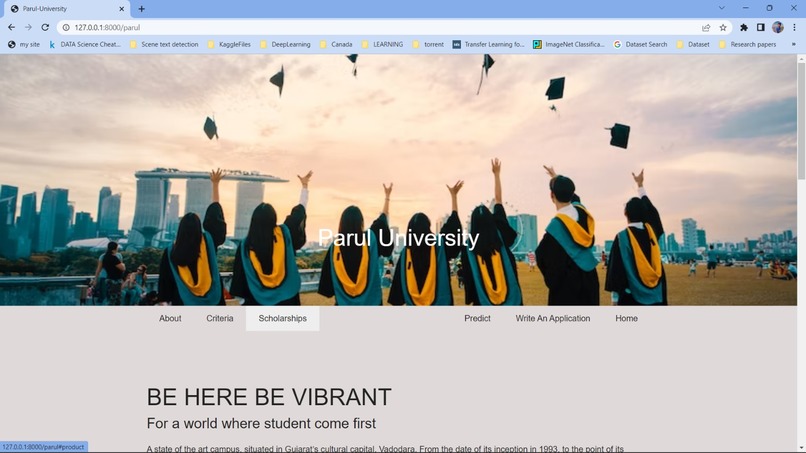
Task: Toggle the browser side panel icon
Action: [760, 28]
